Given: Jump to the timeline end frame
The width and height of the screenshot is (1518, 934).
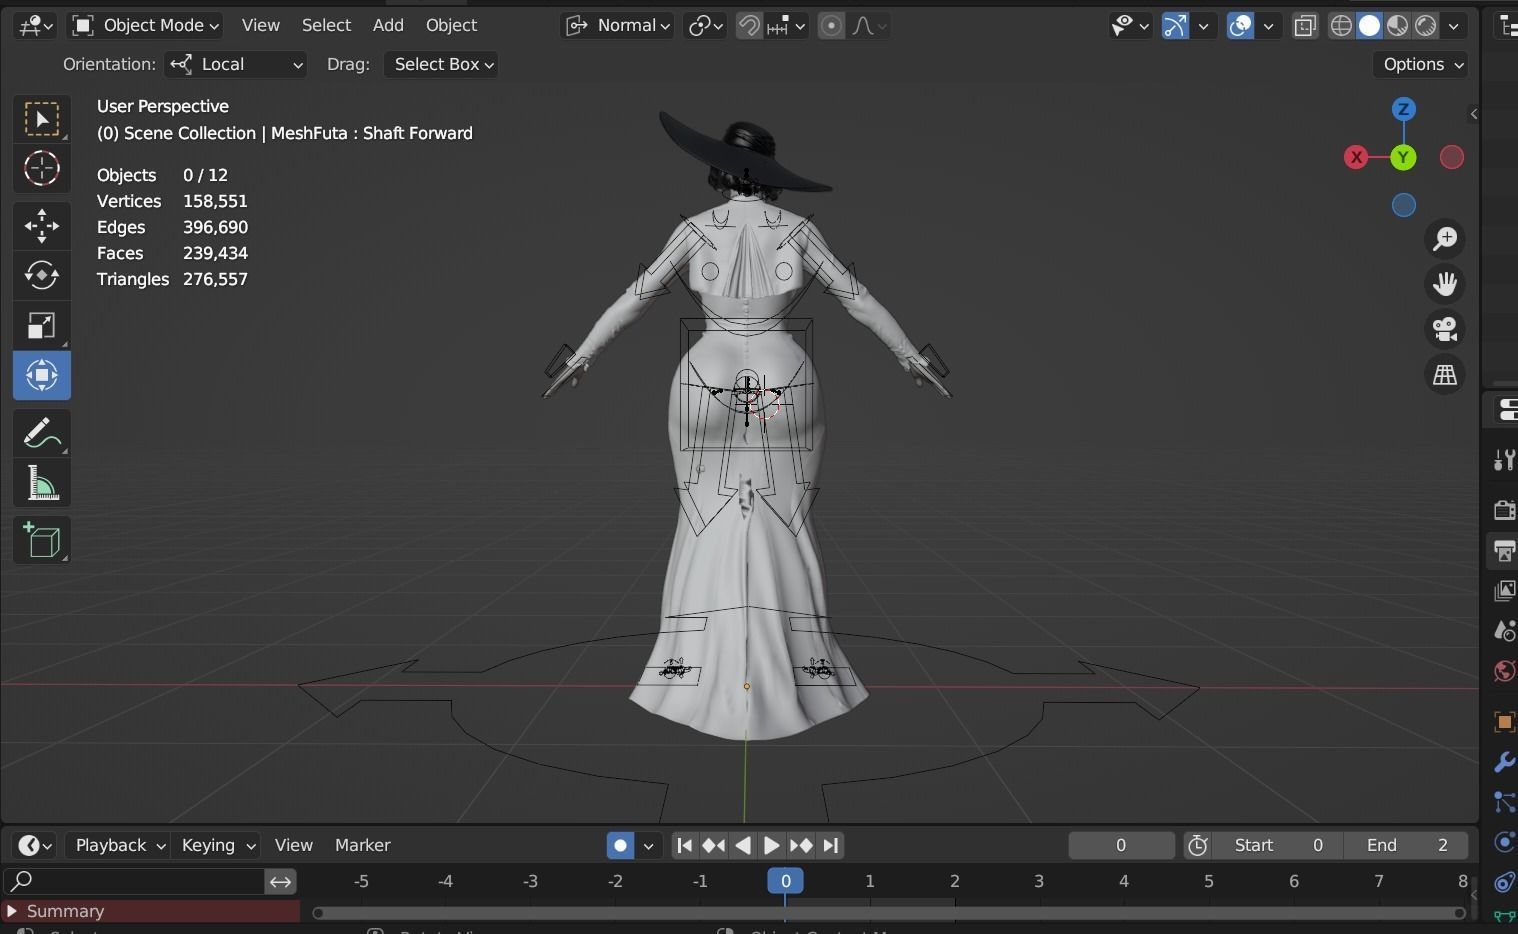Looking at the screenshot, I should 831,846.
